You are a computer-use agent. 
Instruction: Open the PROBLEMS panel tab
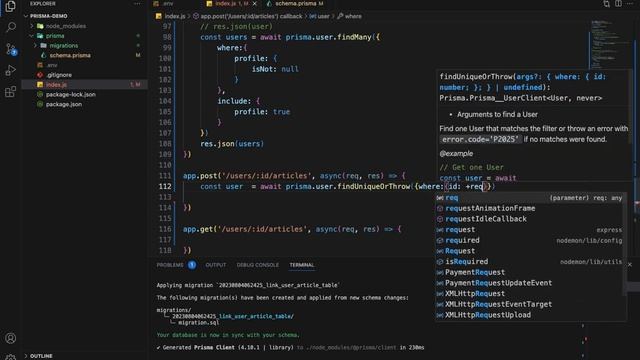170,265
